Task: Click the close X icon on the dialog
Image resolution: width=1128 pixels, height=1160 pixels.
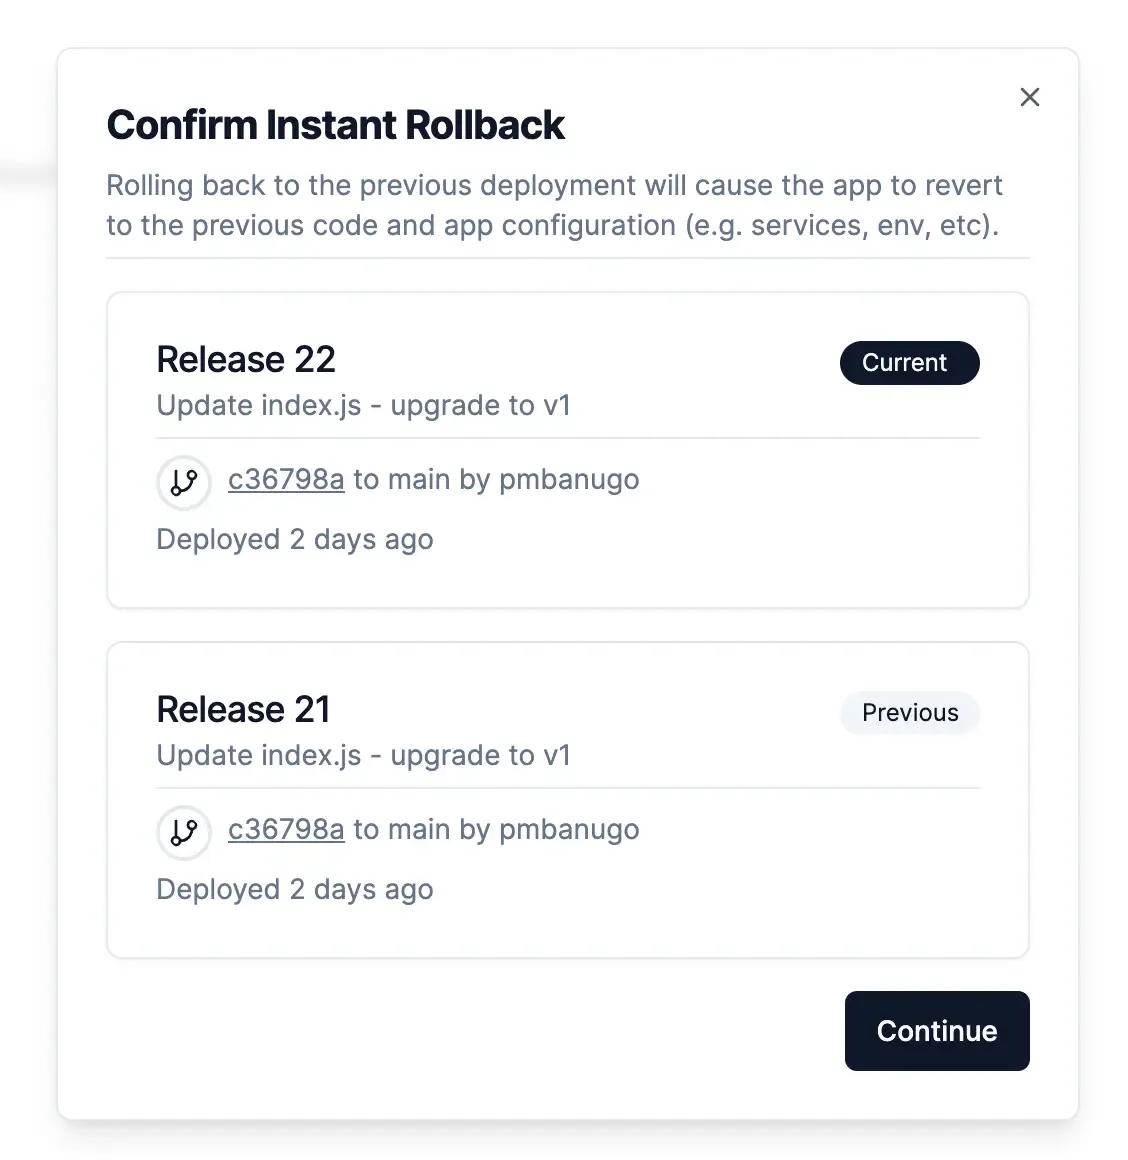Action: pos(1030,97)
